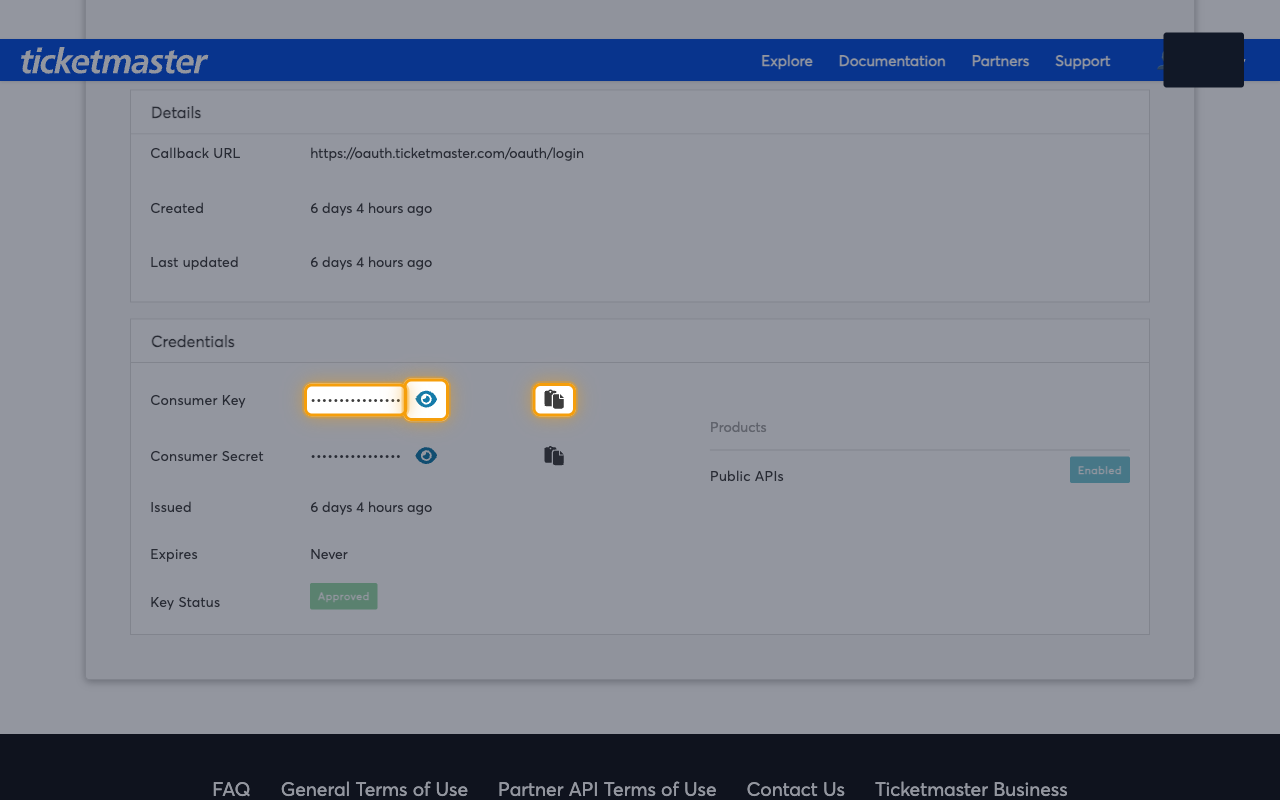Open General Terms of Use link
The width and height of the screenshot is (1280, 800).
click(x=374, y=789)
